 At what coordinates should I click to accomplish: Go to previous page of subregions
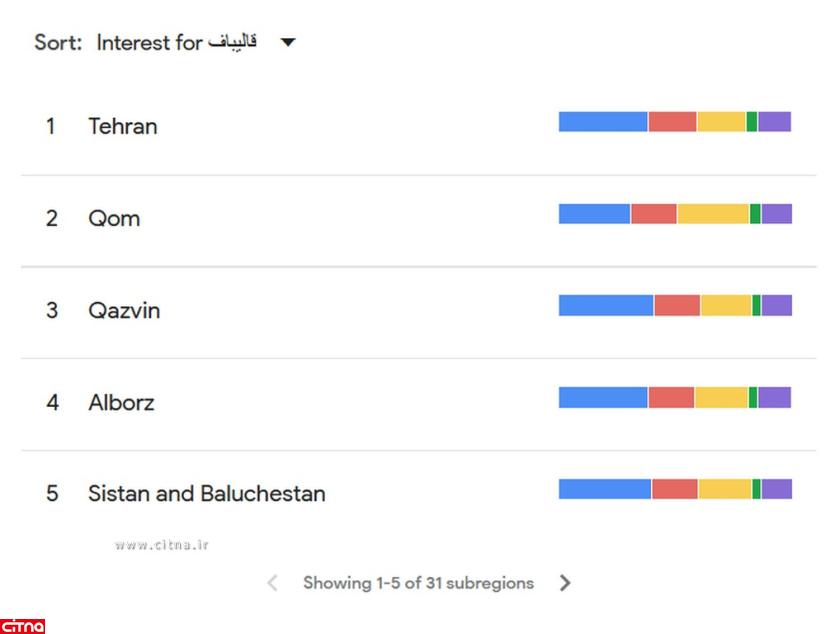(272, 583)
